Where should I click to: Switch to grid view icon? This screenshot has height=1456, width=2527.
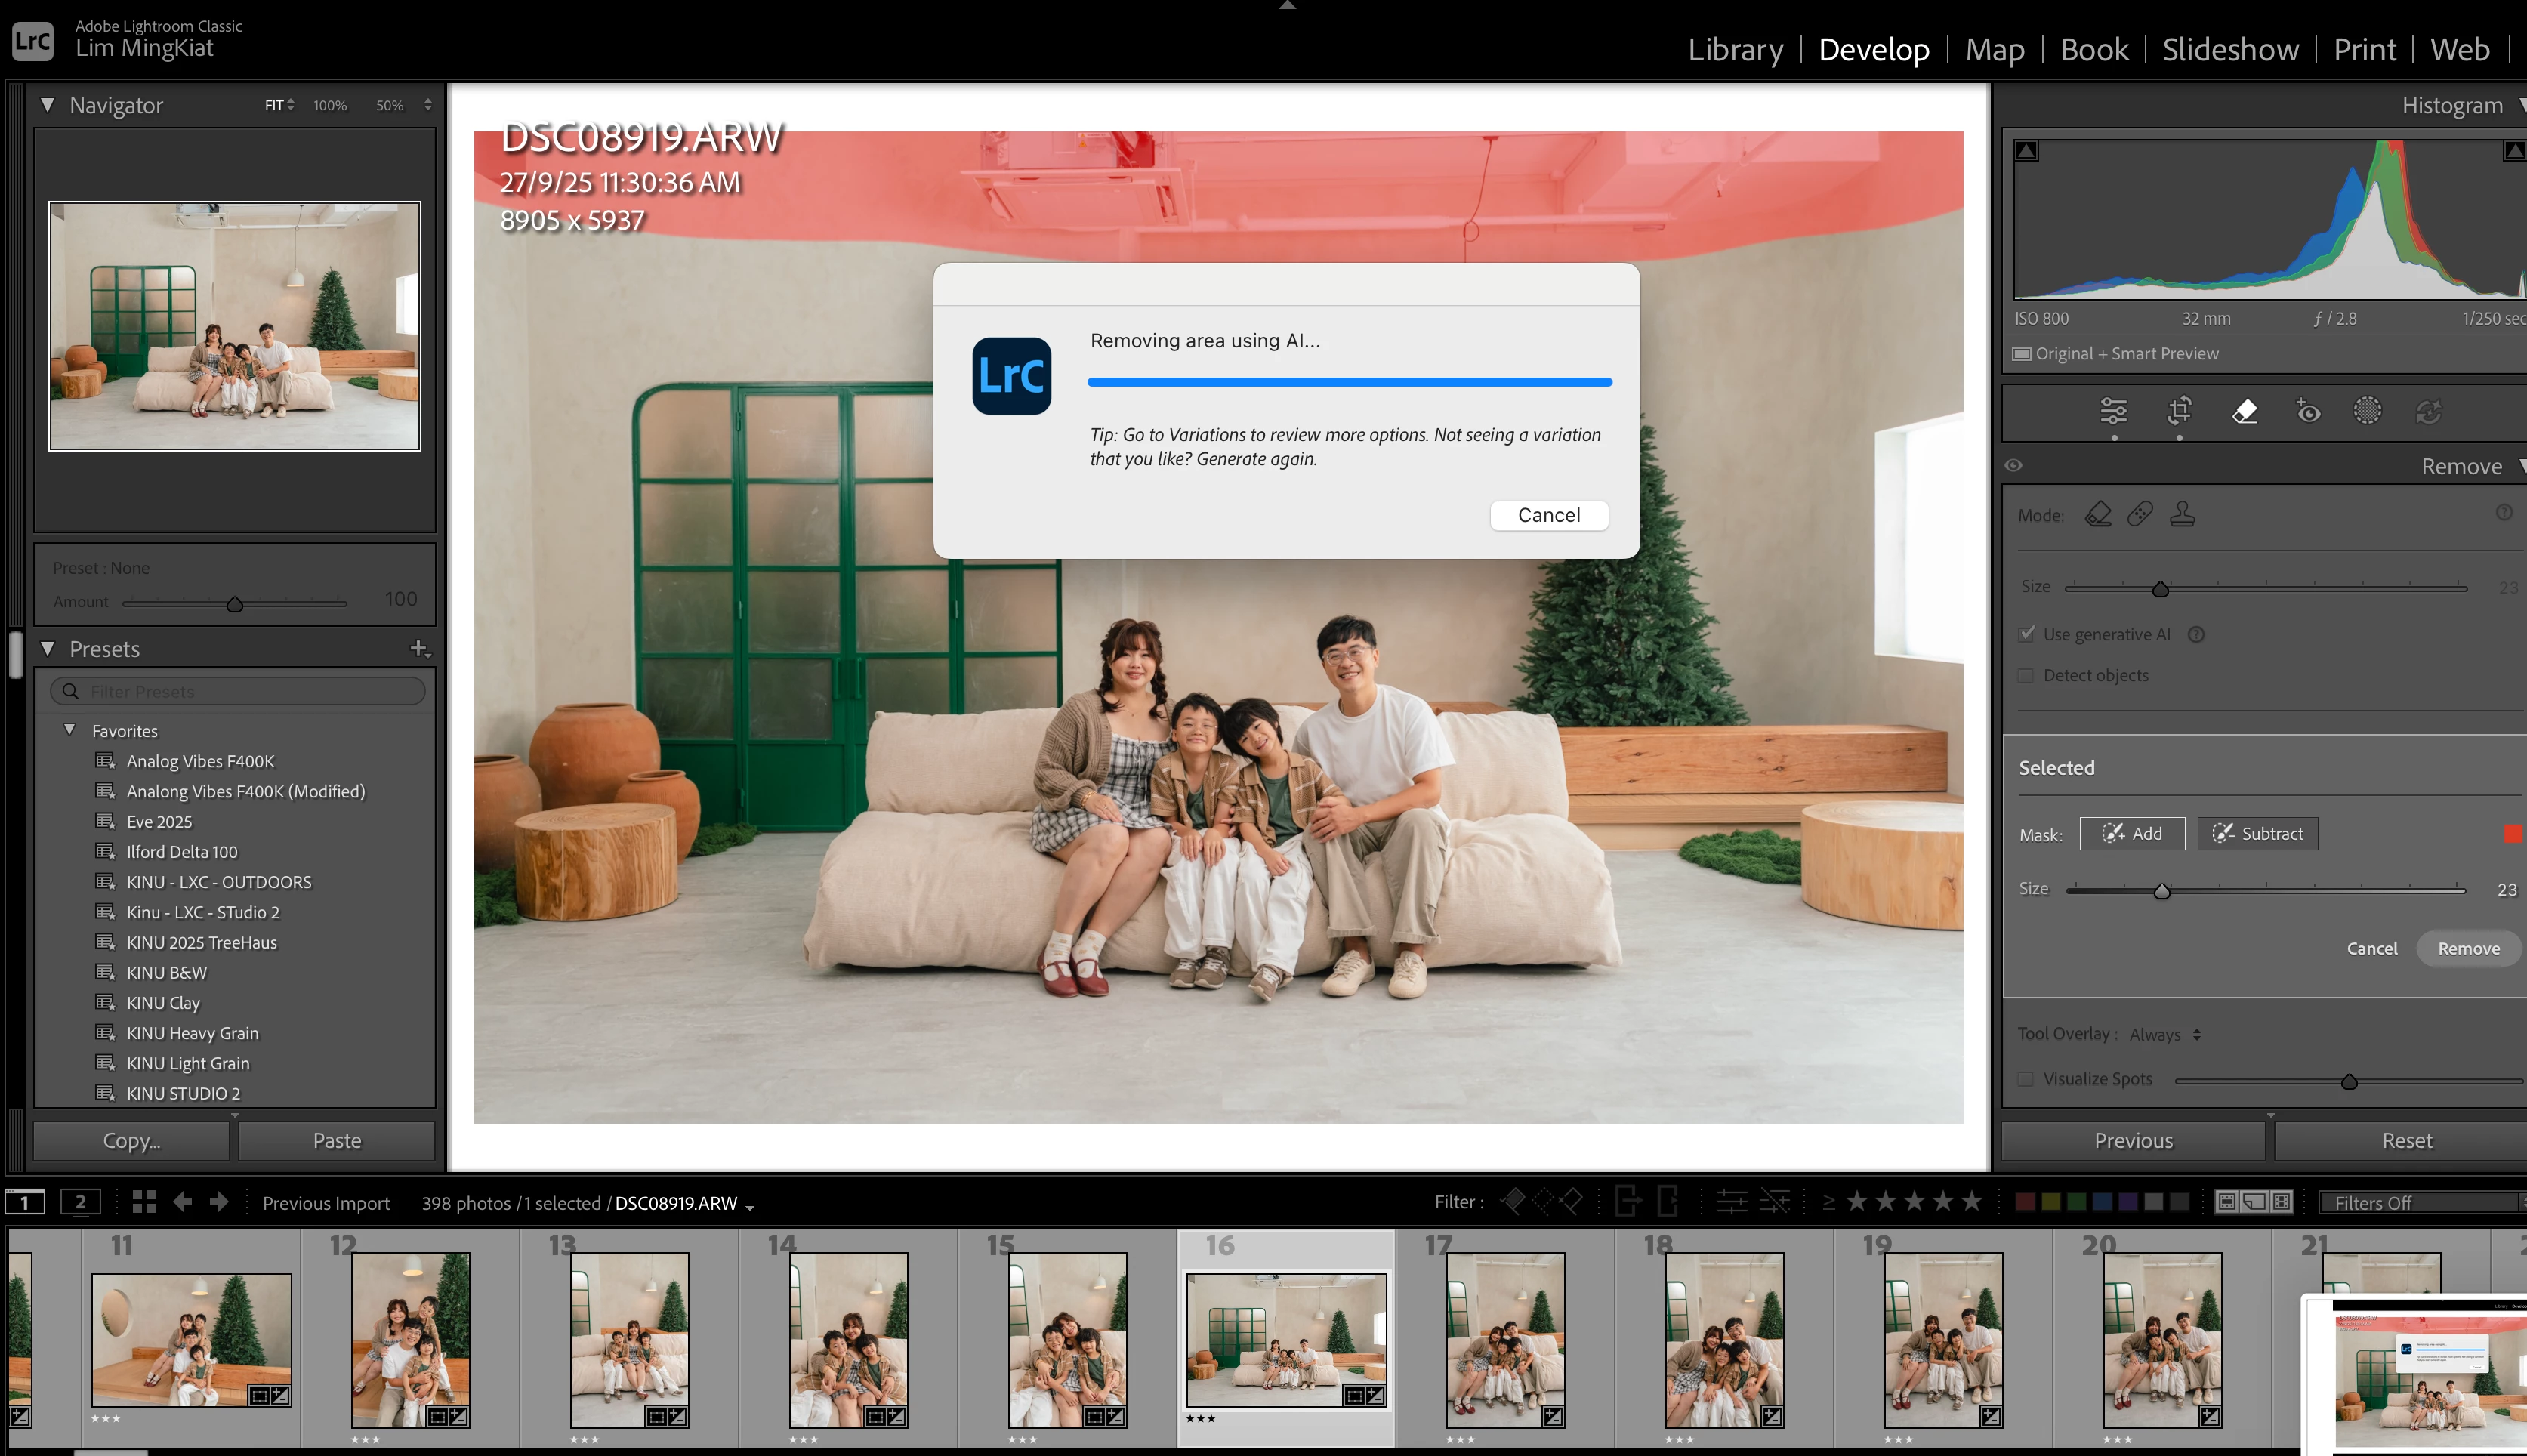pyautogui.click(x=144, y=1202)
